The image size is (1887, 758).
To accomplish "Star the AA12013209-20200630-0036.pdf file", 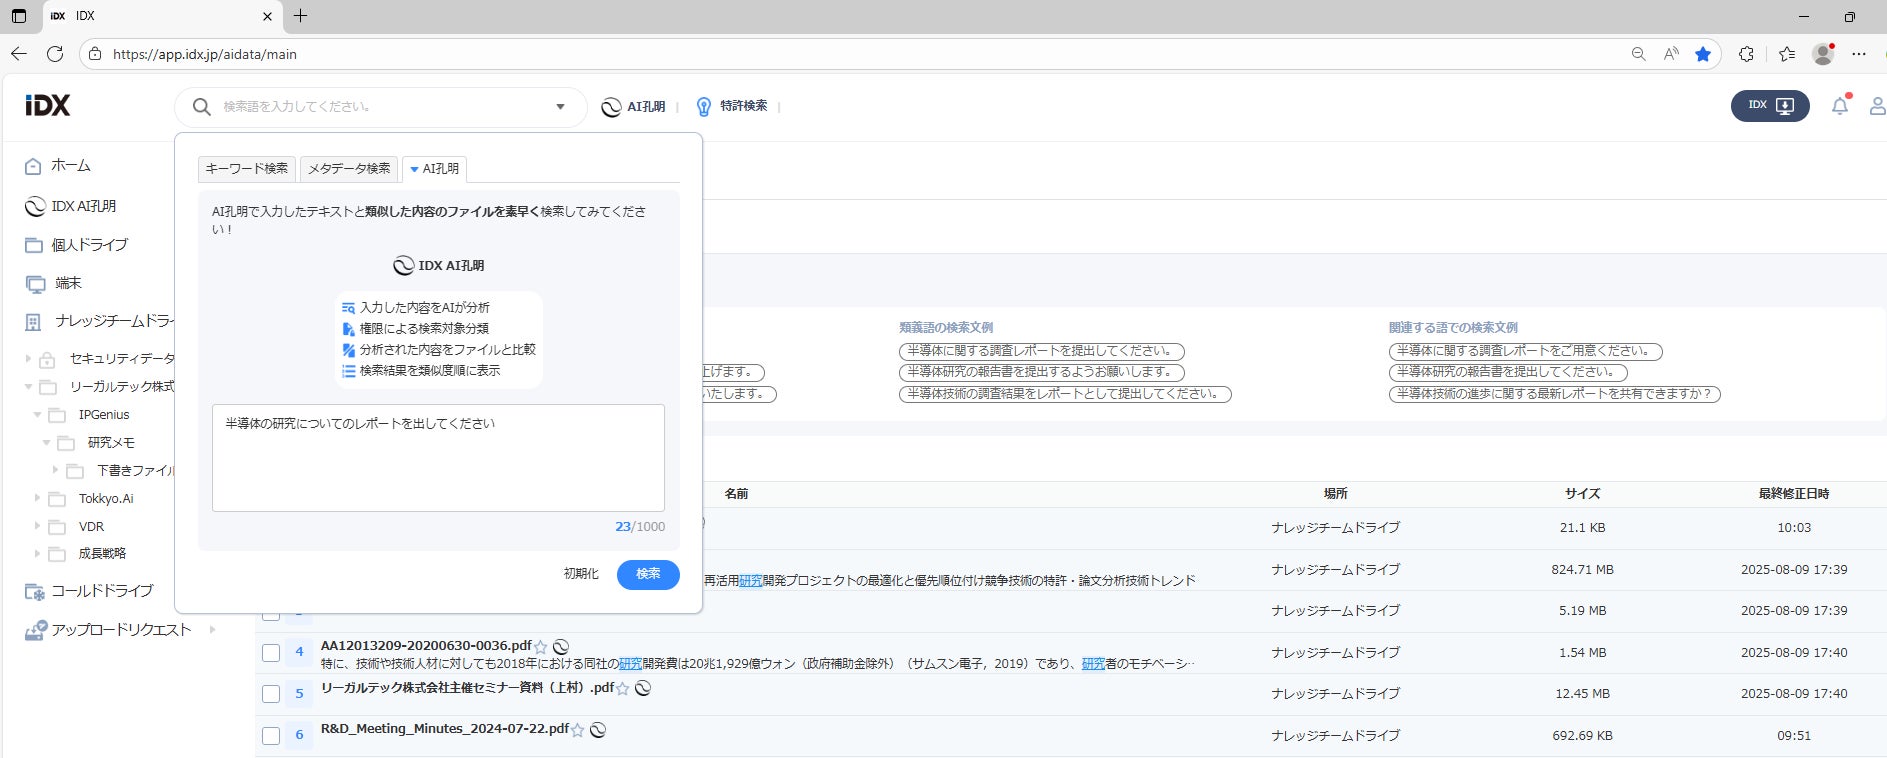I will (541, 647).
